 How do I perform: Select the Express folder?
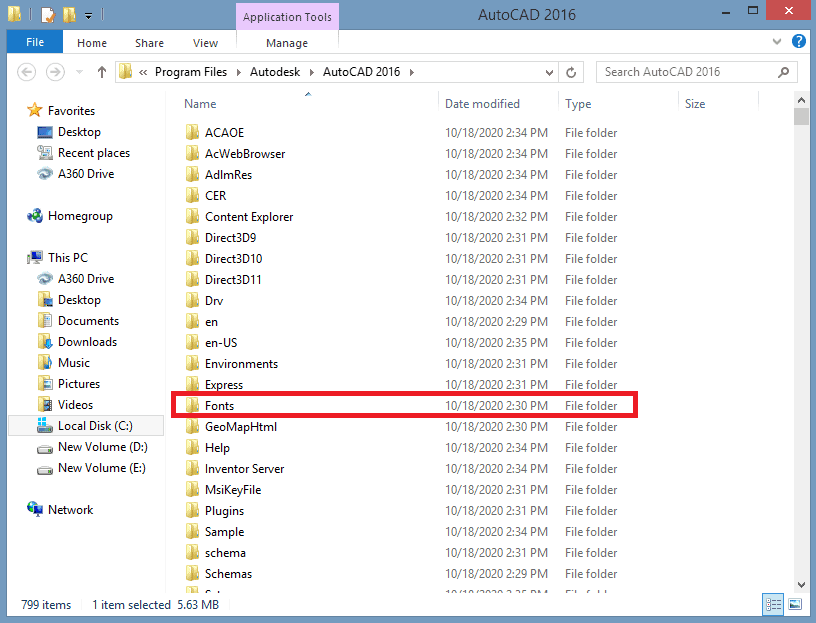tap(224, 385)
